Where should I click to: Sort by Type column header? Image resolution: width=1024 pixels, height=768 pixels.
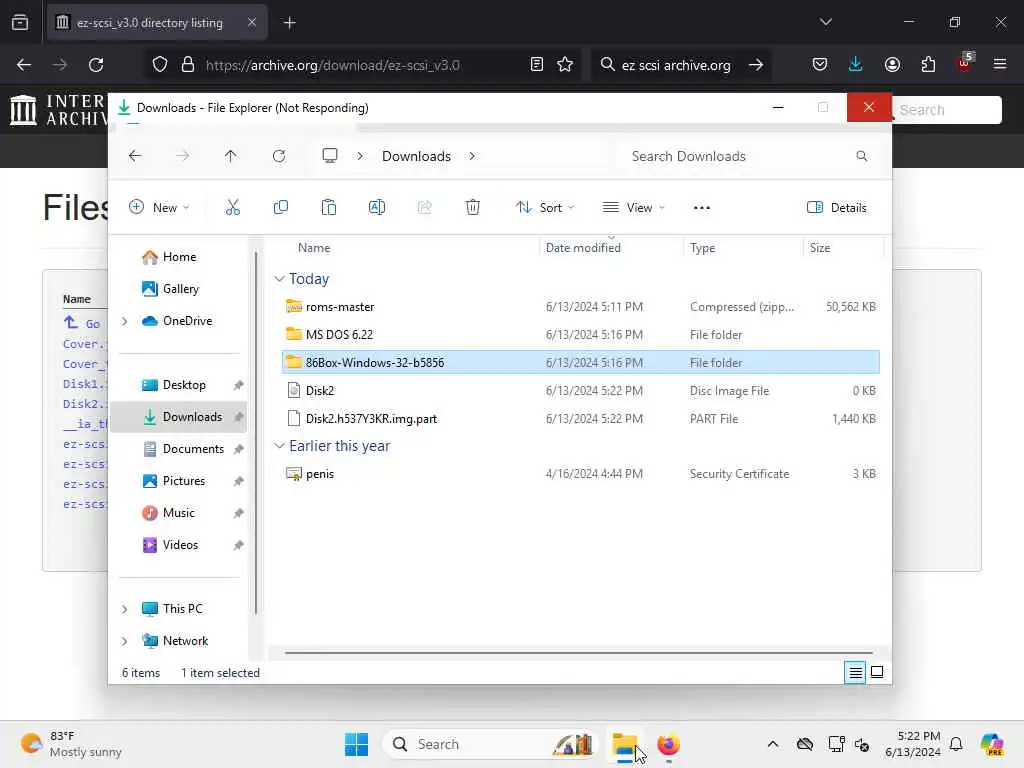[x=703, y=248]
